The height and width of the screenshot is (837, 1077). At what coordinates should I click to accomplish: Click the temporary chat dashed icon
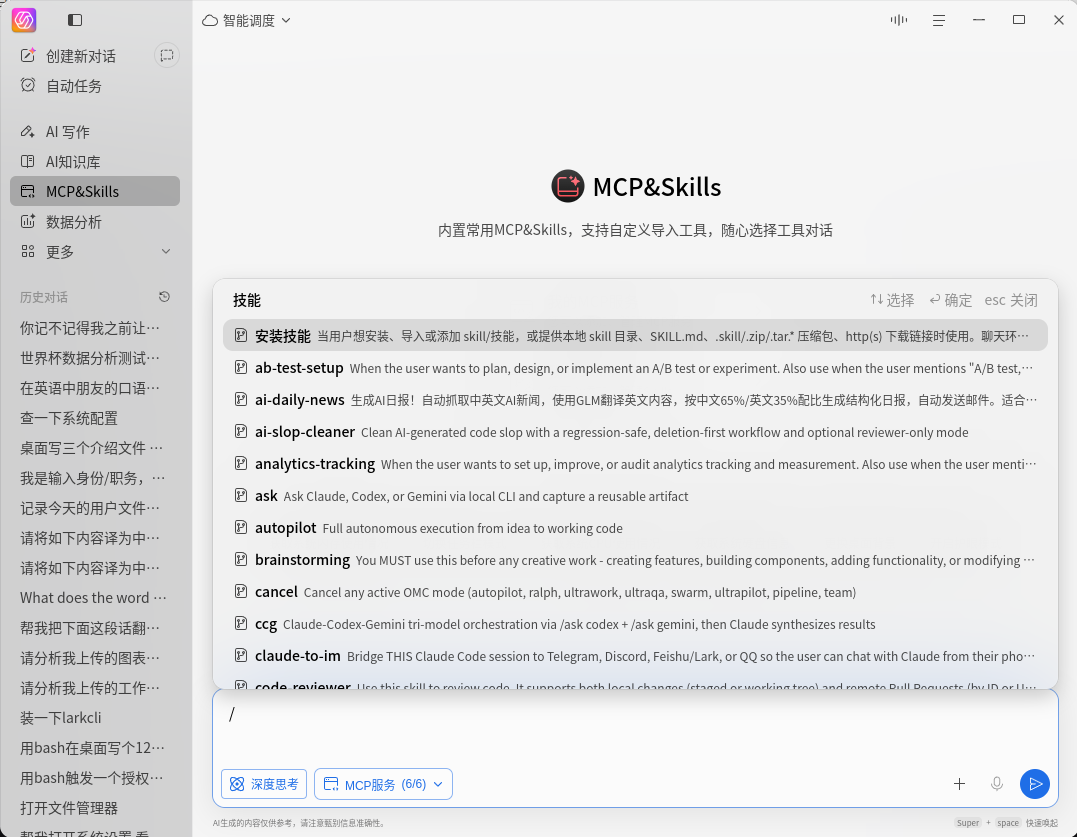(167, 56)
